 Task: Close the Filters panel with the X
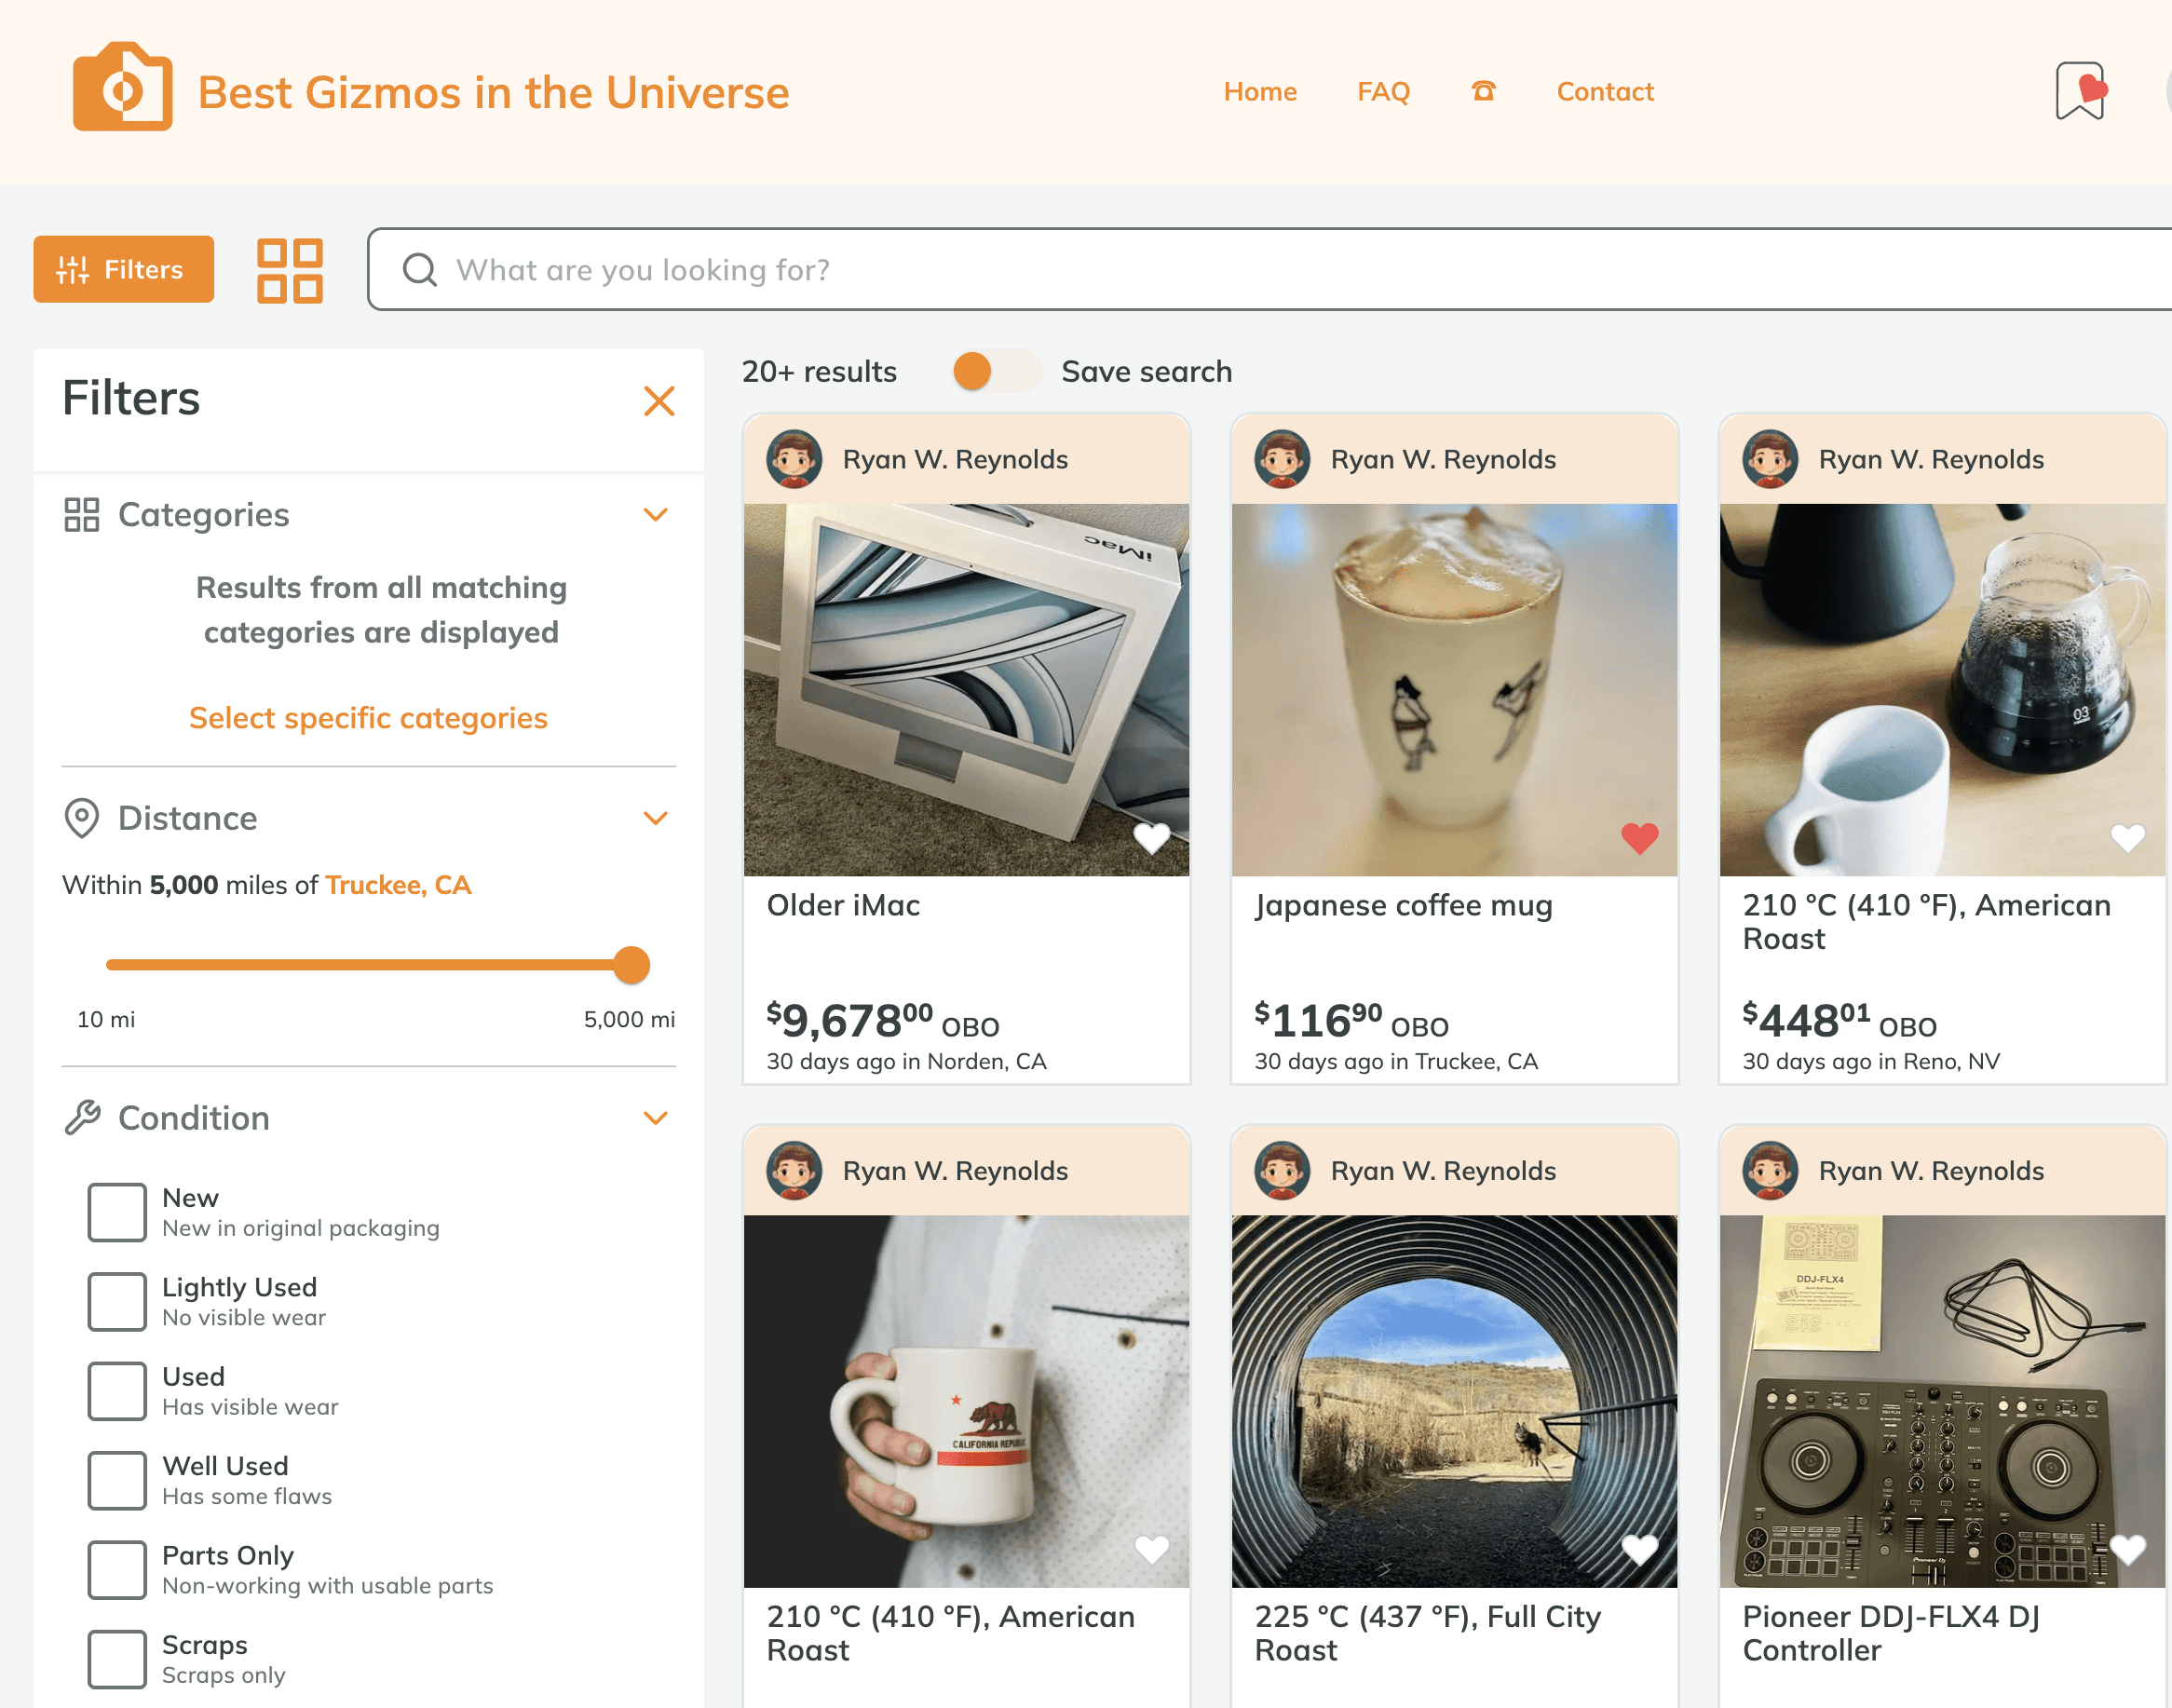pos(659,401)
